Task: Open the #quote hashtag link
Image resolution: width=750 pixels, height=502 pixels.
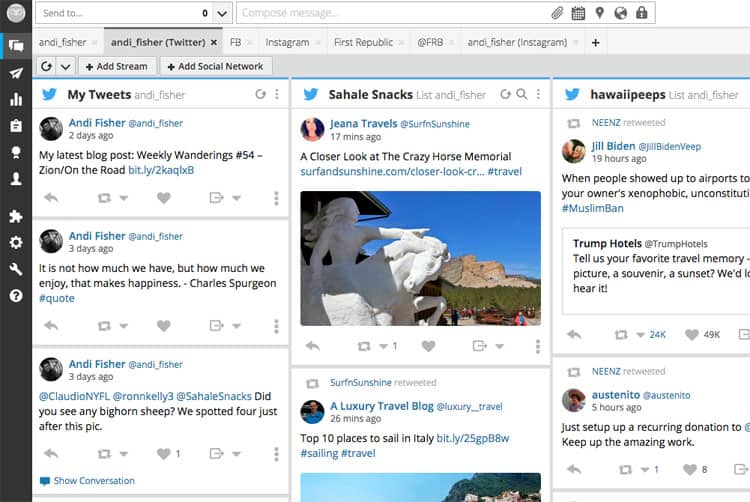Action: [x=57, y=298]
